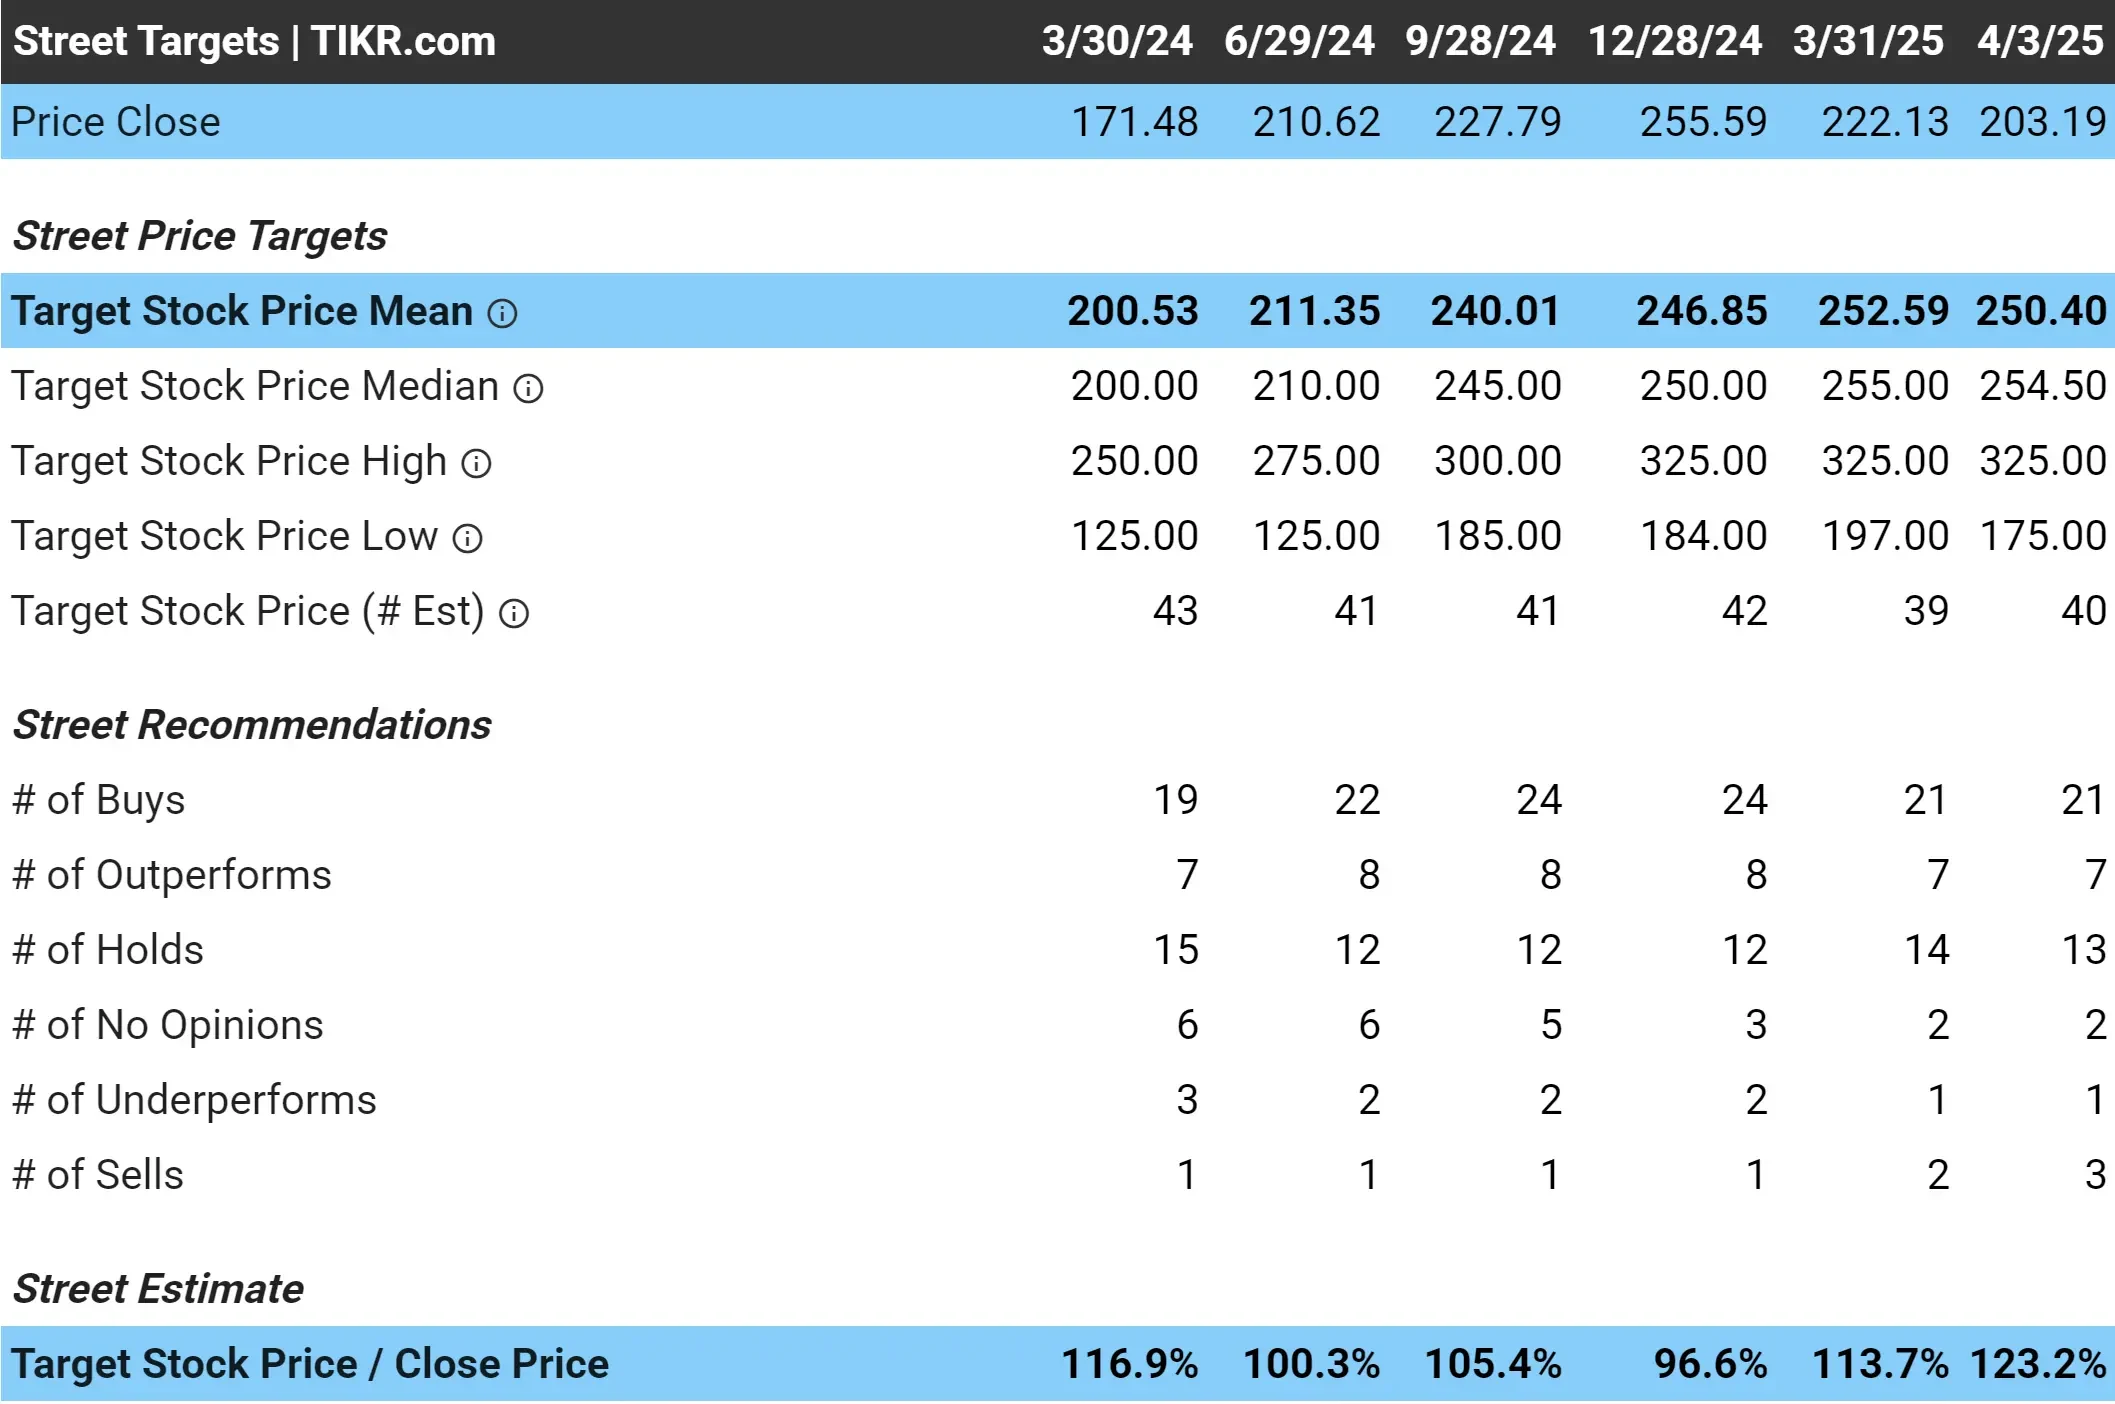
Task: Click the Street Recommendations section heading
Action: [252, 725]
